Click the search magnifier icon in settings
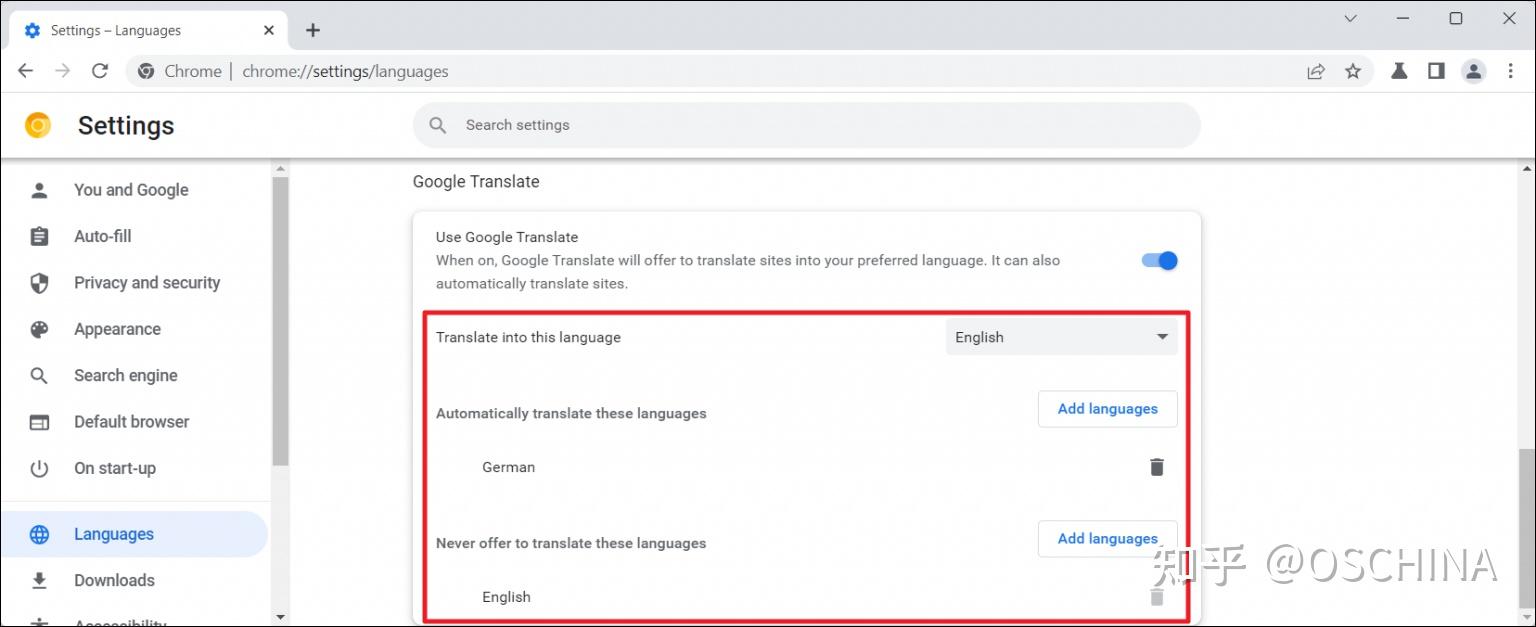 [x=438, y=125]
